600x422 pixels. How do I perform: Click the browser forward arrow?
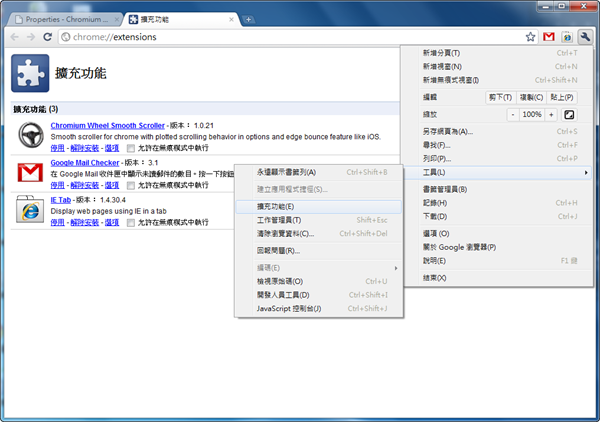[x=31, y=37]
